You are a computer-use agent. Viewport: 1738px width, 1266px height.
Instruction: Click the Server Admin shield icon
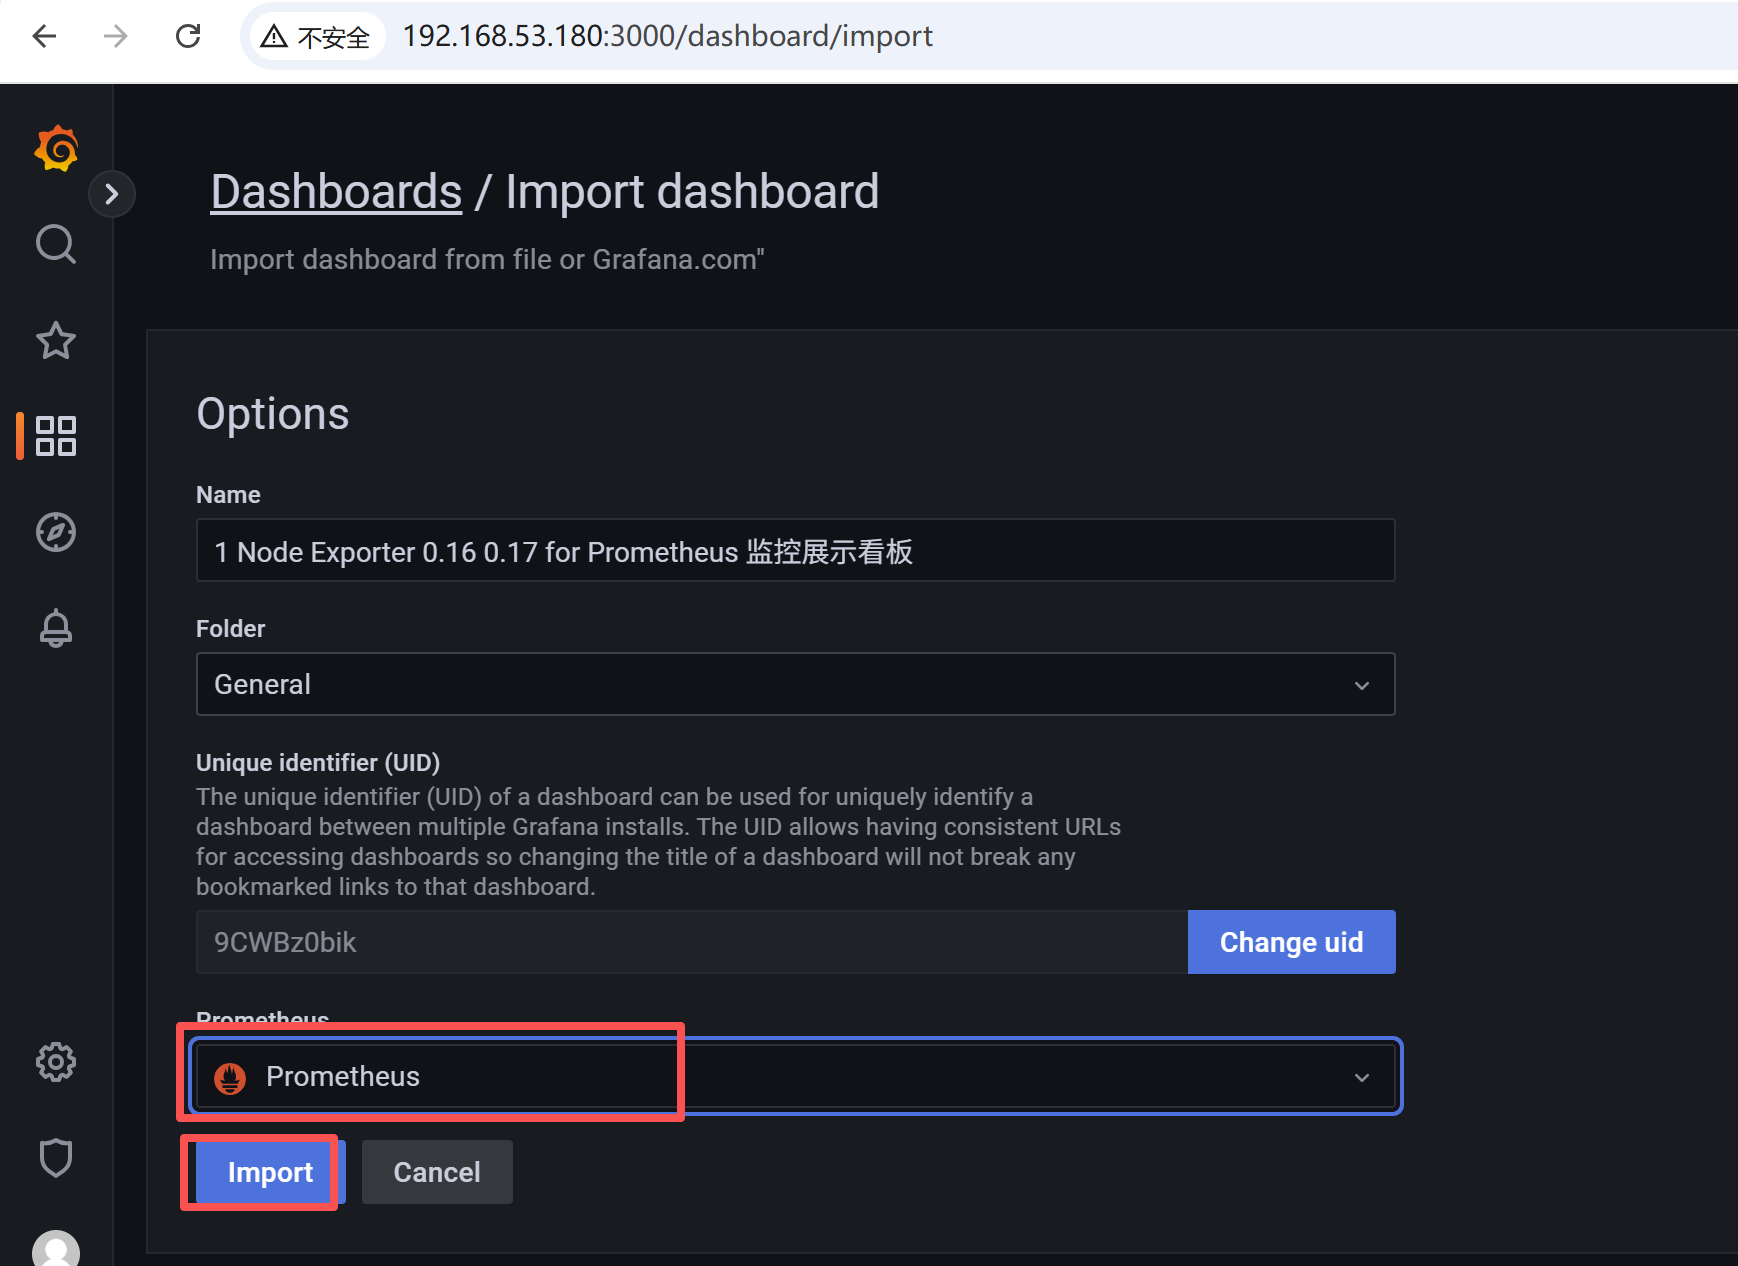[x=56, y=1157]
